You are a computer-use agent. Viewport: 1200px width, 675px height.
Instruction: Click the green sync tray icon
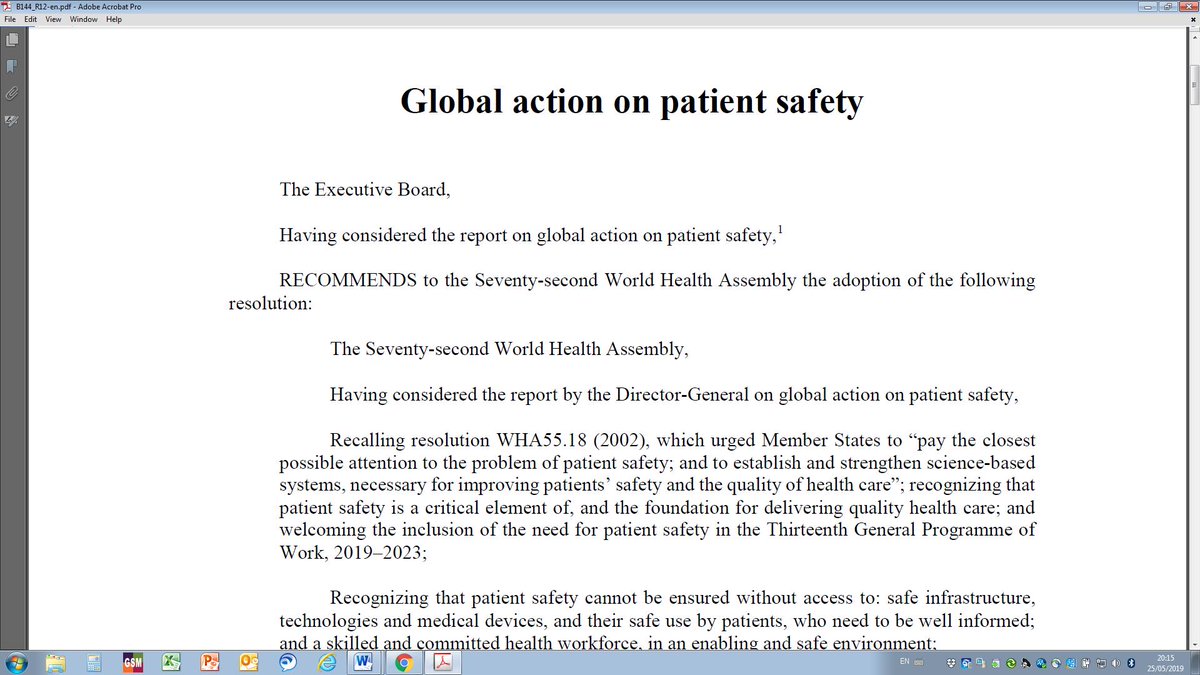click(x=1010, y=663)
